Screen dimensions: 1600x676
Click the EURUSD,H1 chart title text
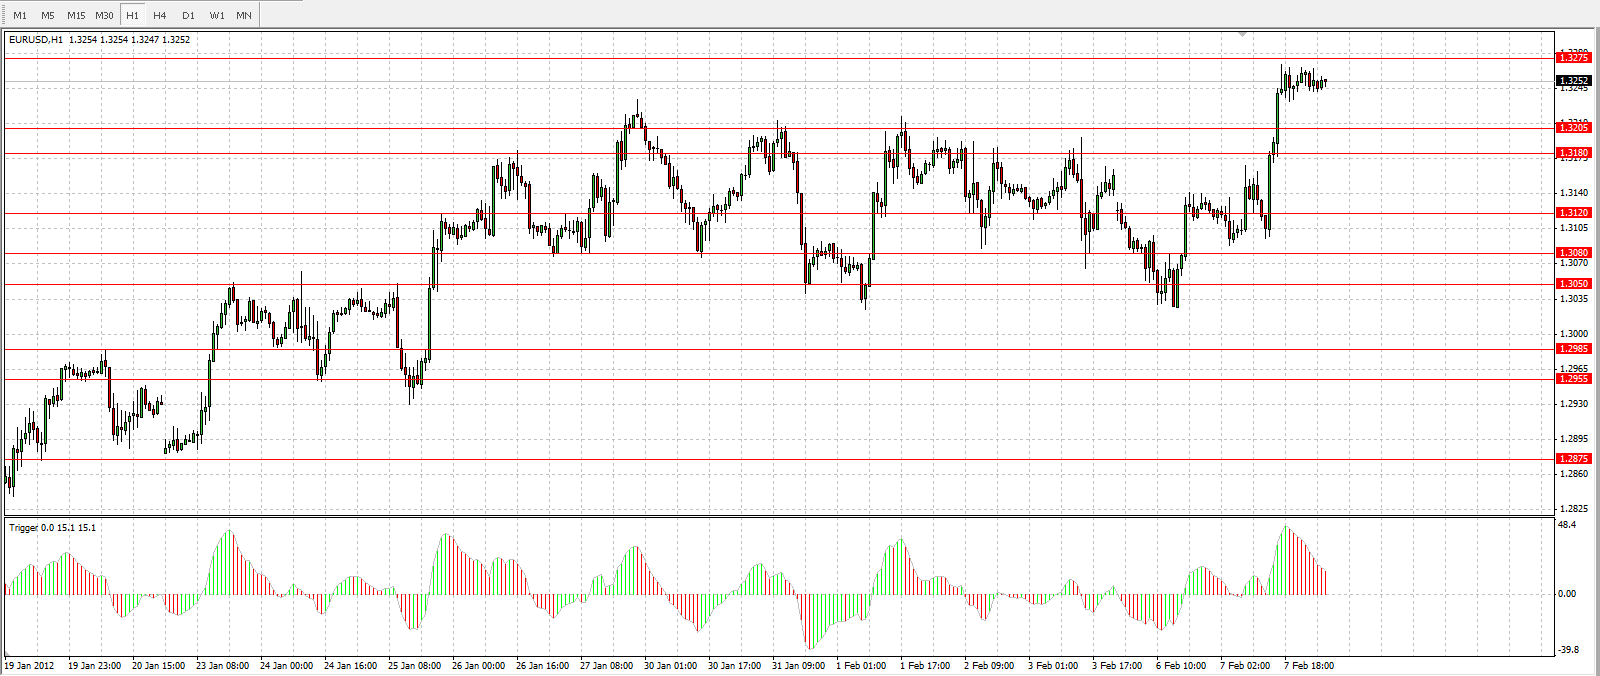[37, 40]
